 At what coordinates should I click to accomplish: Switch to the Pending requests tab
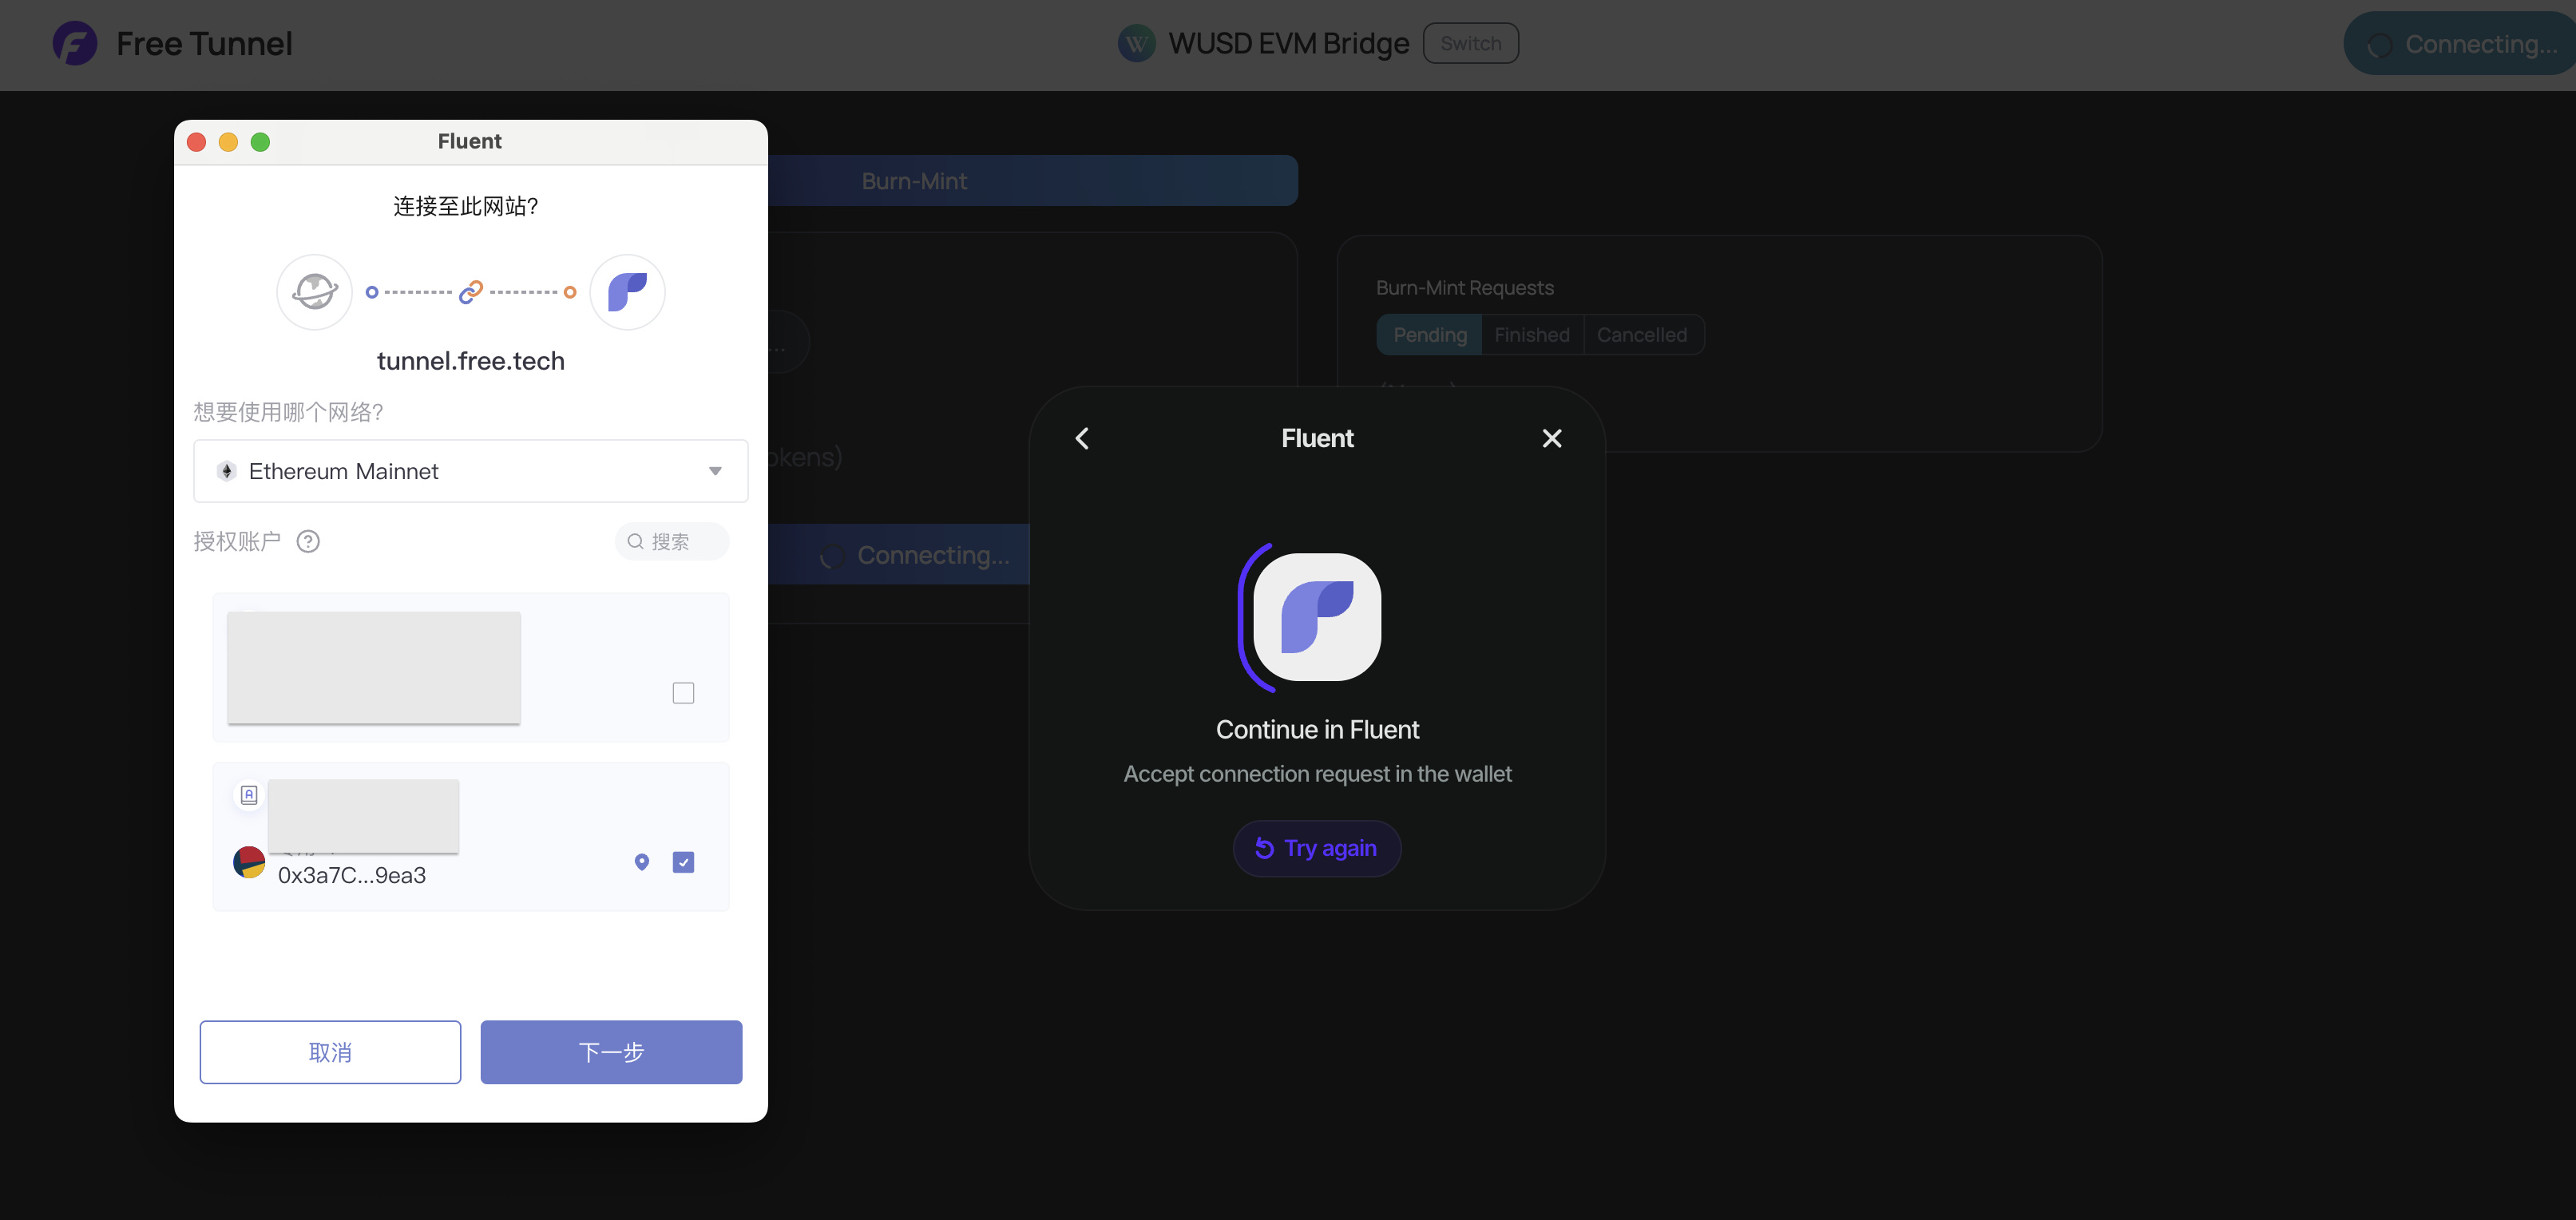point(1429,335)
